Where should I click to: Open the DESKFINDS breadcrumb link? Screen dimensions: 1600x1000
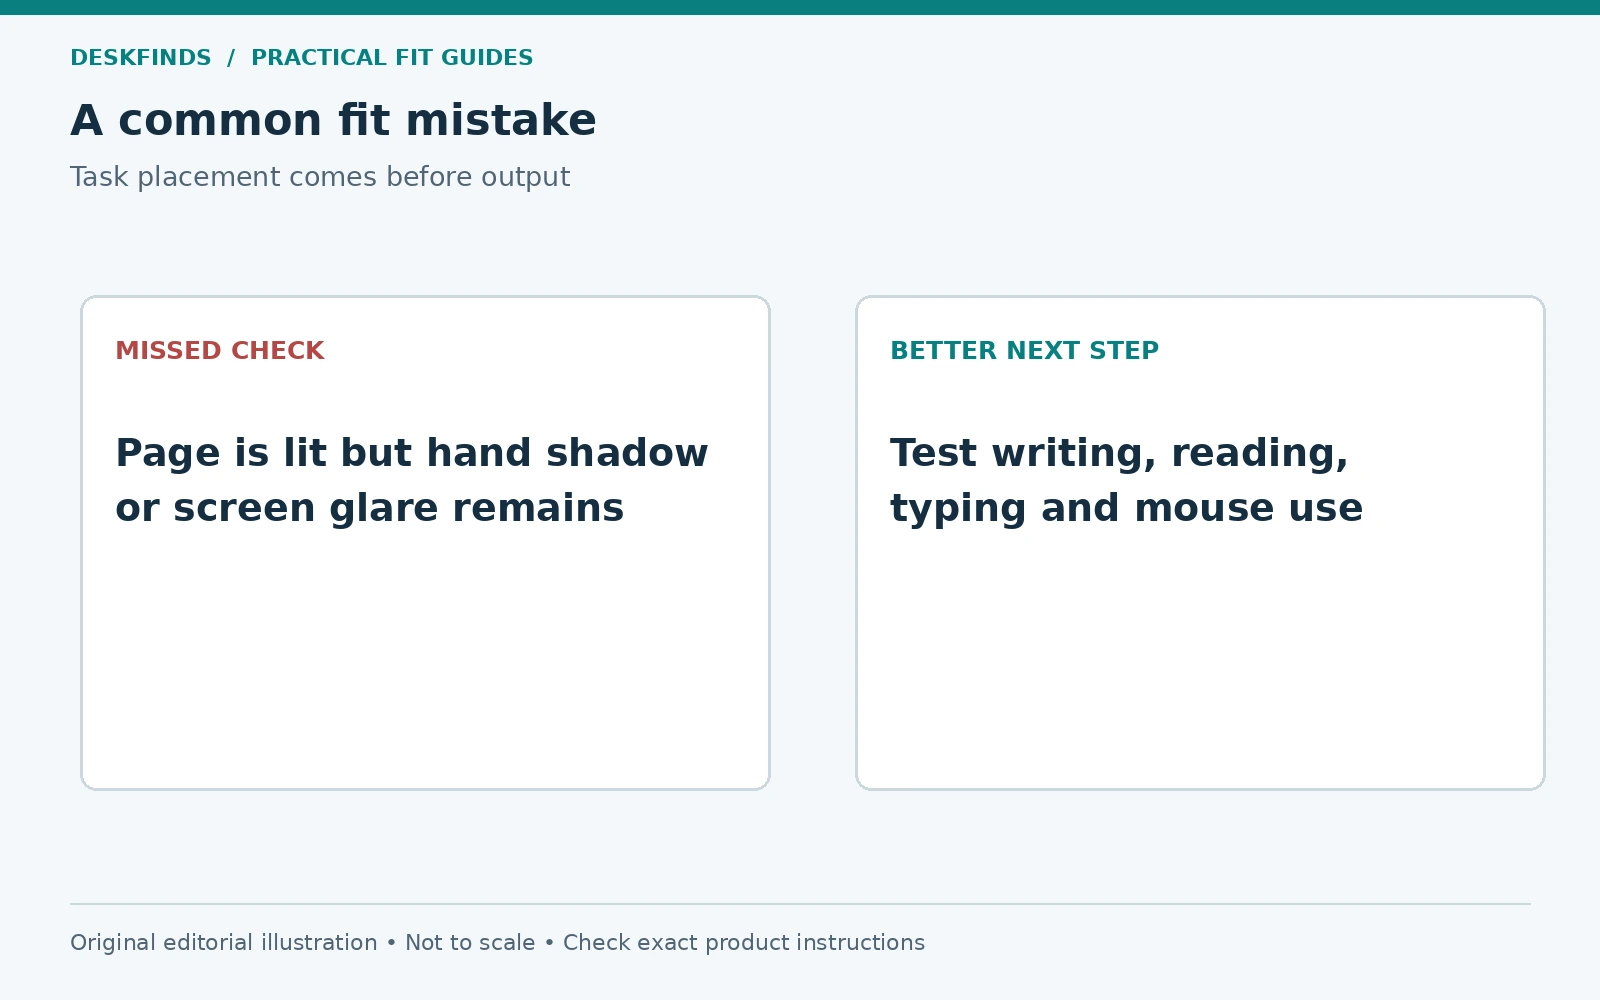point(141,58)
